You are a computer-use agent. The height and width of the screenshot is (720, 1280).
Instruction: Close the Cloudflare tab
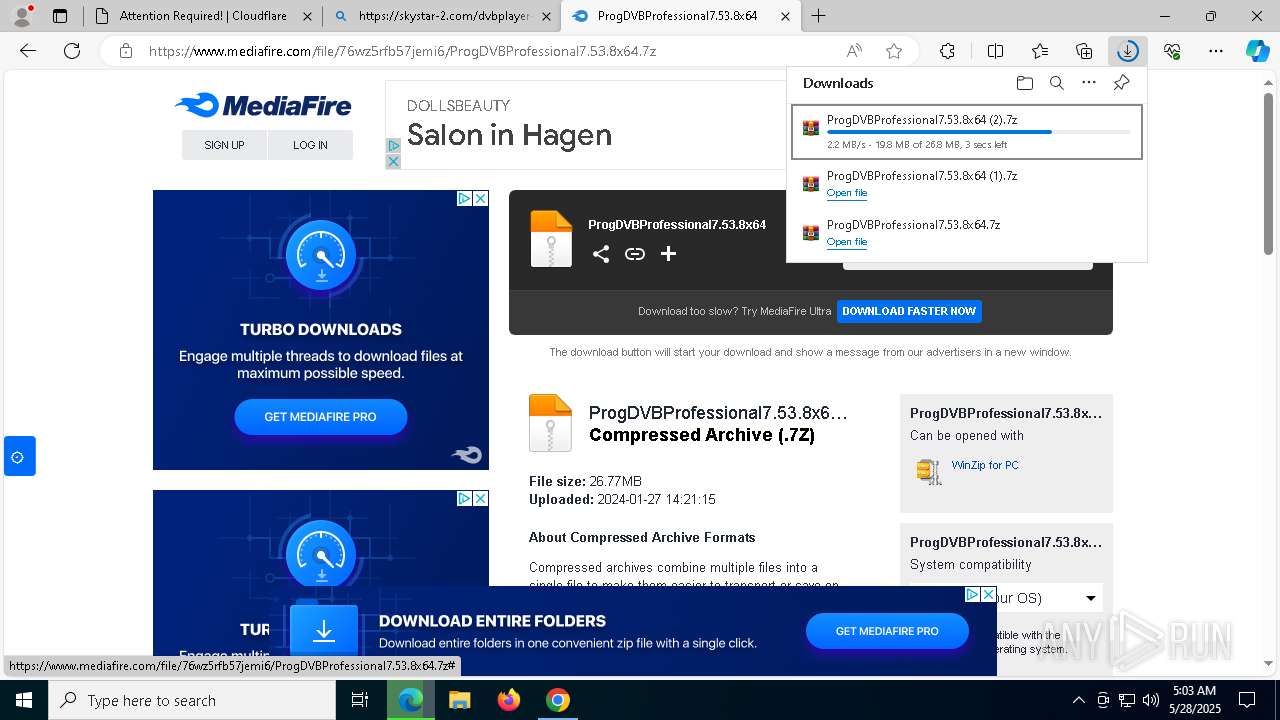pyautogui.click(x=307, y=16)
